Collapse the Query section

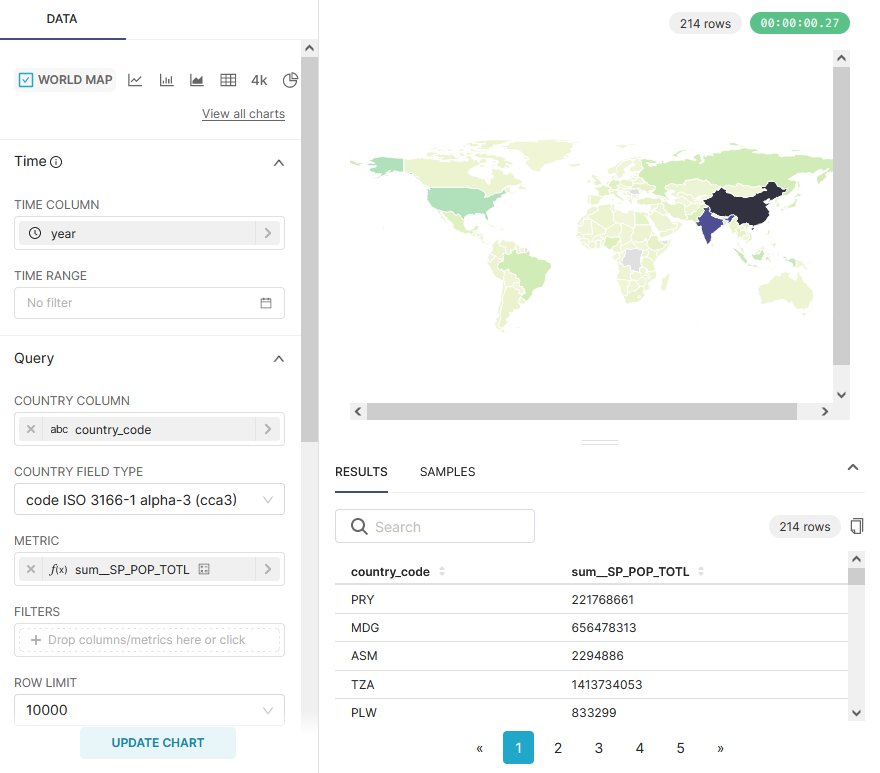(x=279, y=359)
